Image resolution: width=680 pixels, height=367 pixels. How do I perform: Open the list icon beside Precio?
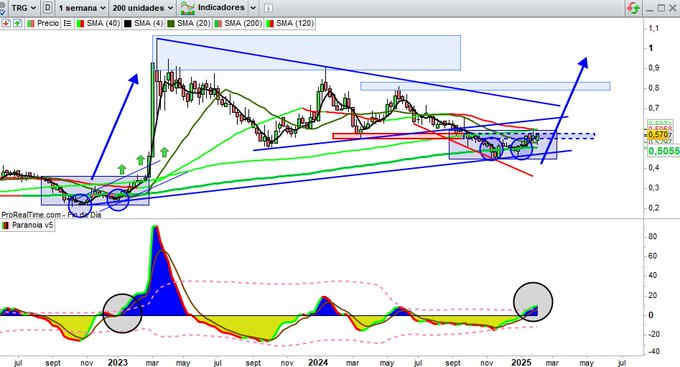pos(67,23)
